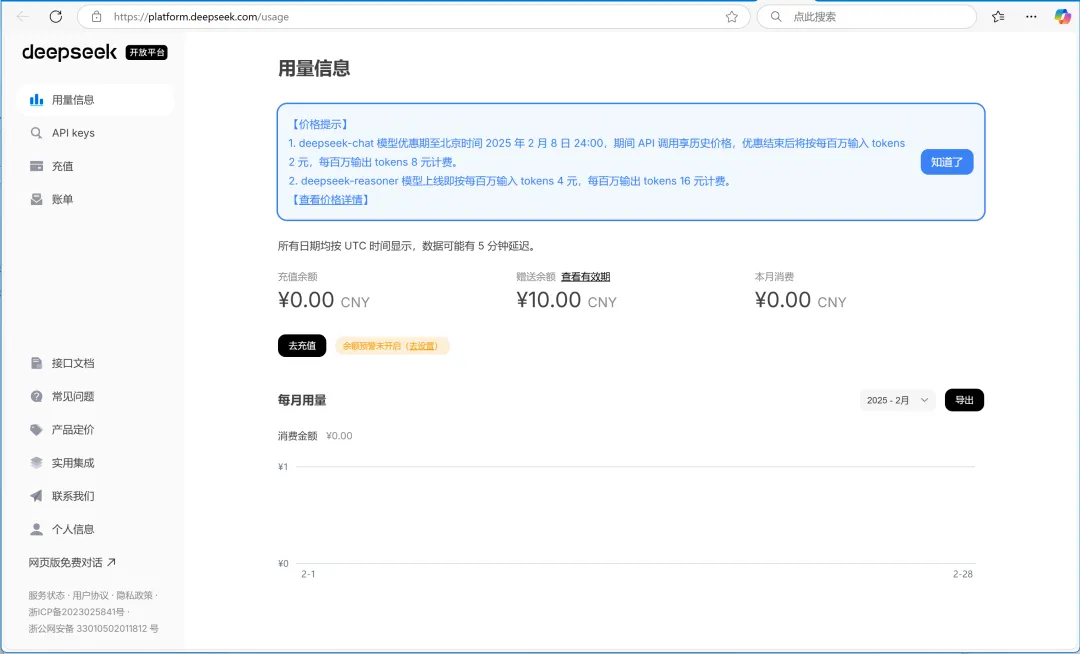
Task: Click the padlock site info icon
Action: point(96,17)
